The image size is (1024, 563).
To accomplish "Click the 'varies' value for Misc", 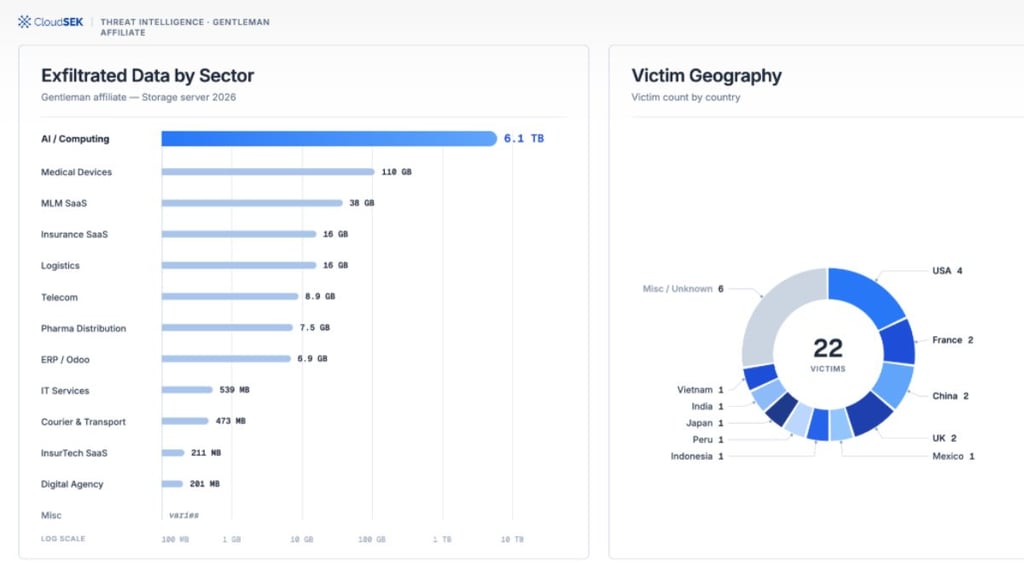I will [x=184, y=515].
